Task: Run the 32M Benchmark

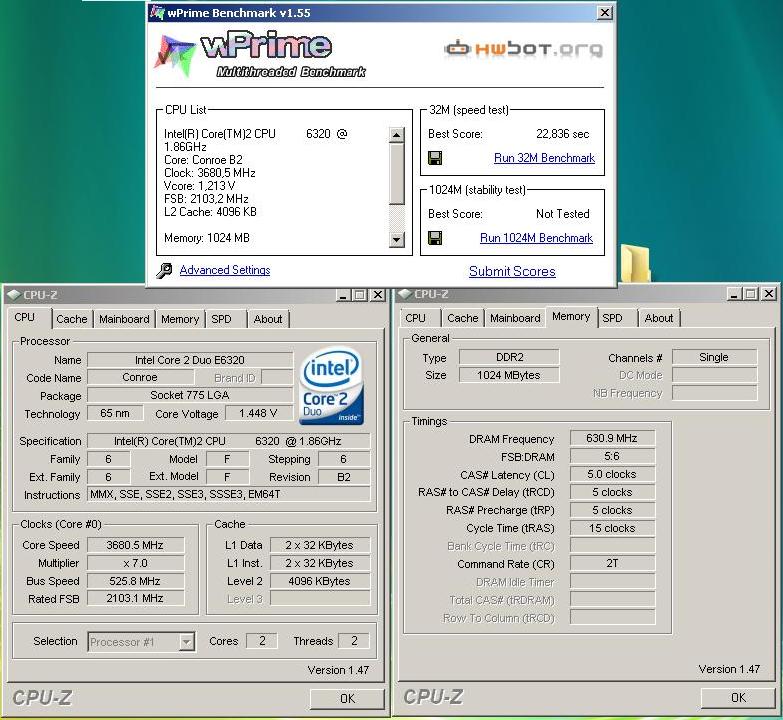Action: point(544,158)
